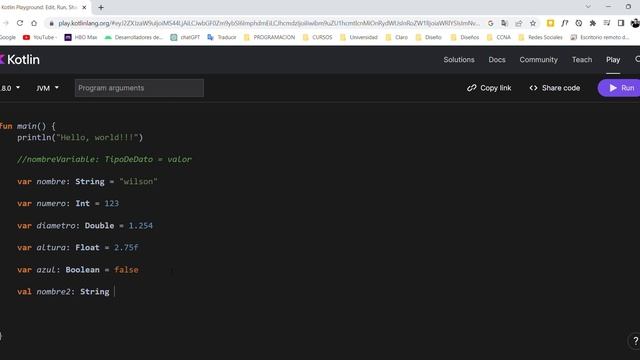
Task: Open the help question mark button
Action: click(x=635, y=340)
